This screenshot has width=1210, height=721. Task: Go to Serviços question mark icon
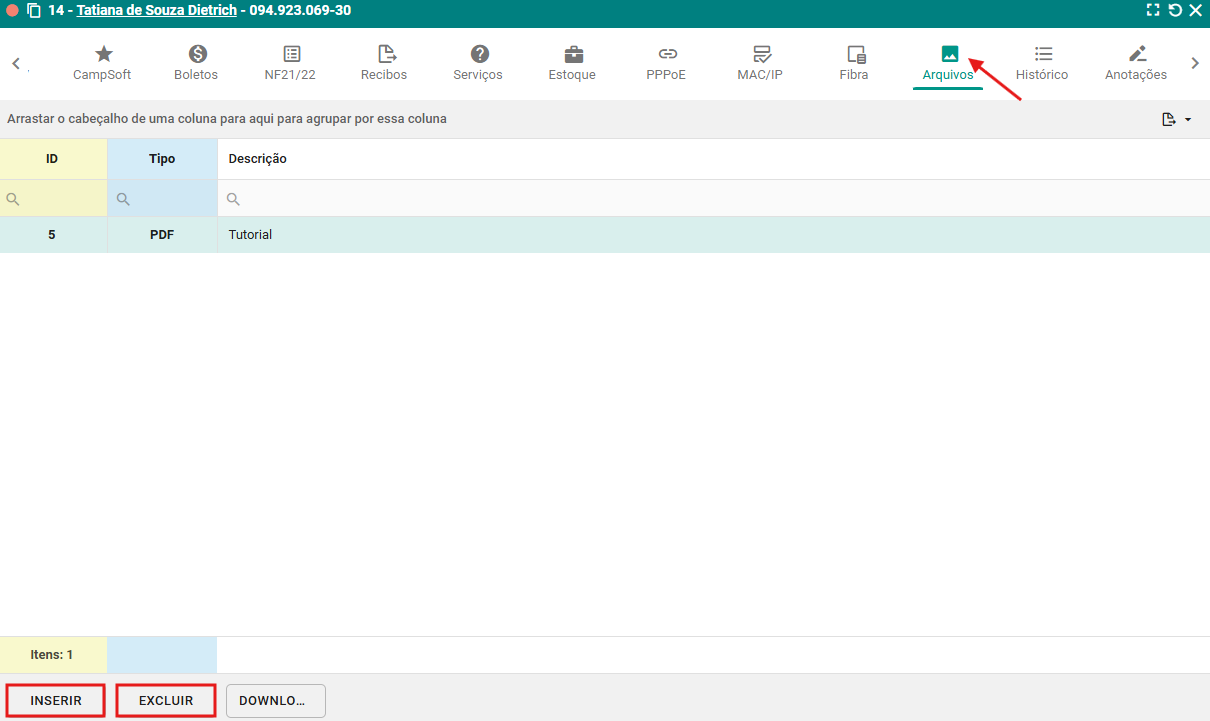click(478, 55)
